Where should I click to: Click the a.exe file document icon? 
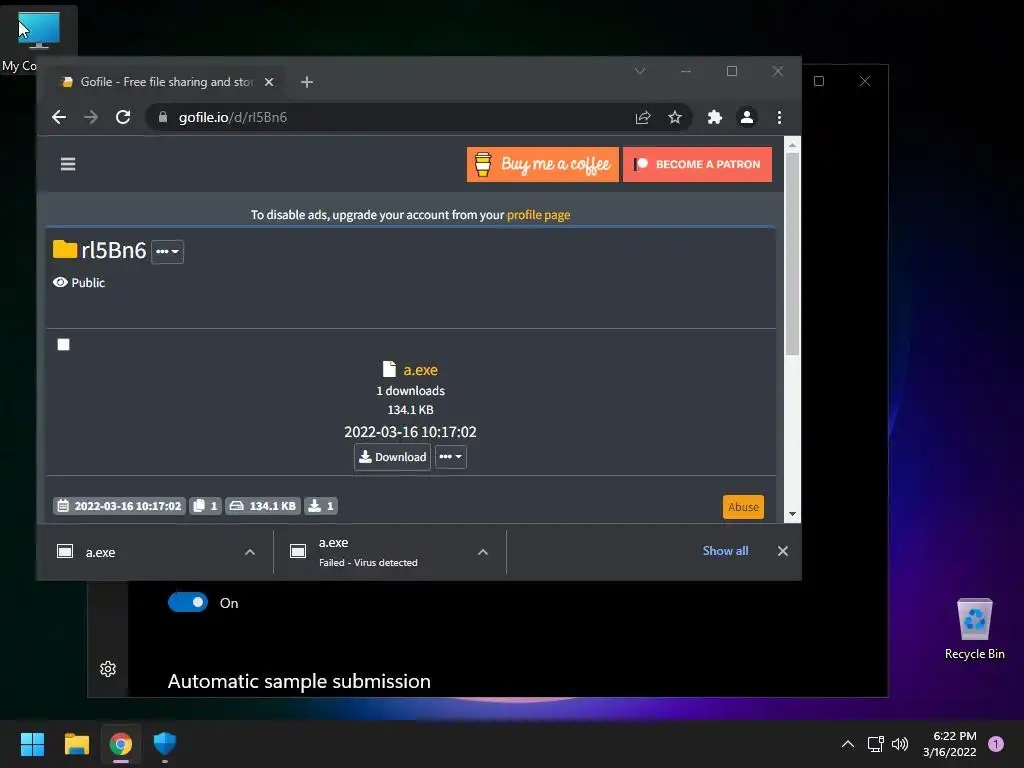[x=389, y=369]
